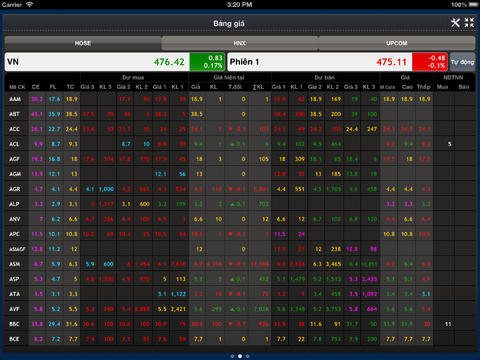Select the AGF stock symbol

(x=14, y=159)
